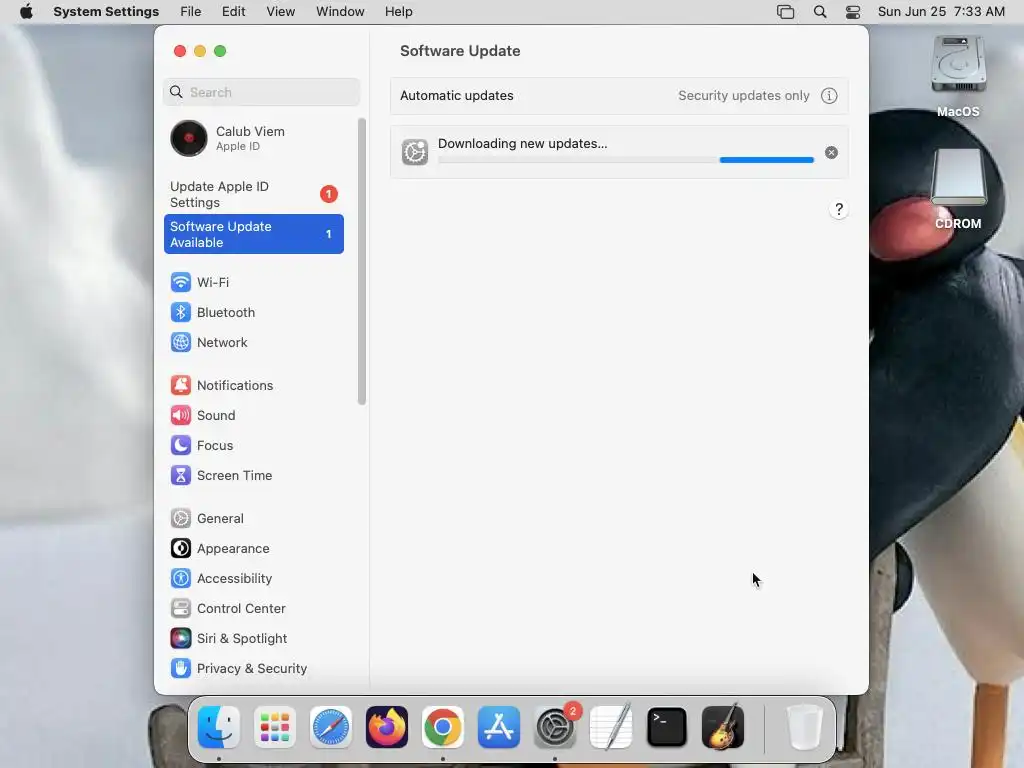Click the Stage Manager menu bar icon
Image resolution: width=1024 pixels, height=768 pixels.
click(786, 12)
